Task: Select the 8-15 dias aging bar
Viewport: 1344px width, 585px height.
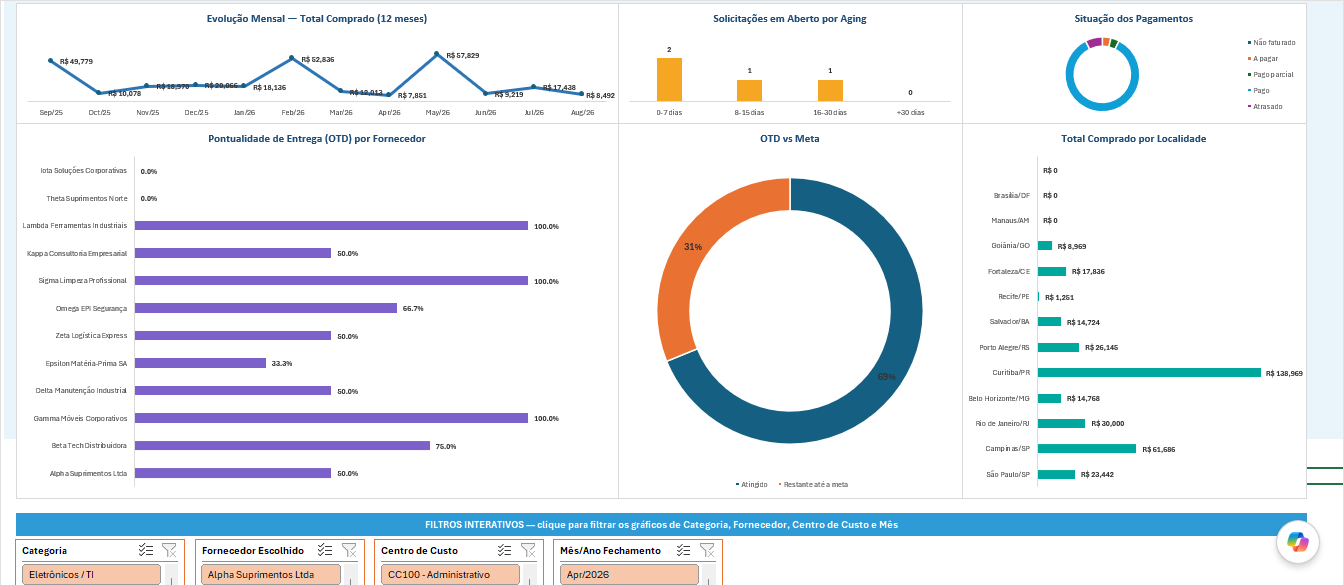Action: click(x=749, y=90)
